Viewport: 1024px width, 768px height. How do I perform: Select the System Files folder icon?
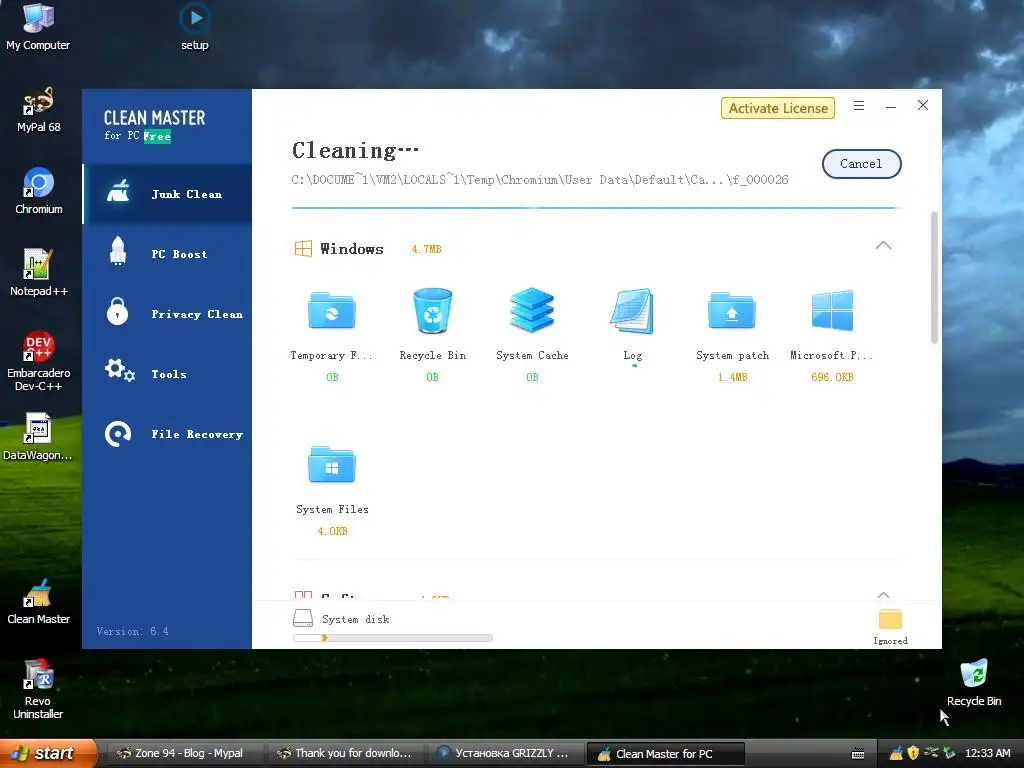pos(332,464)
